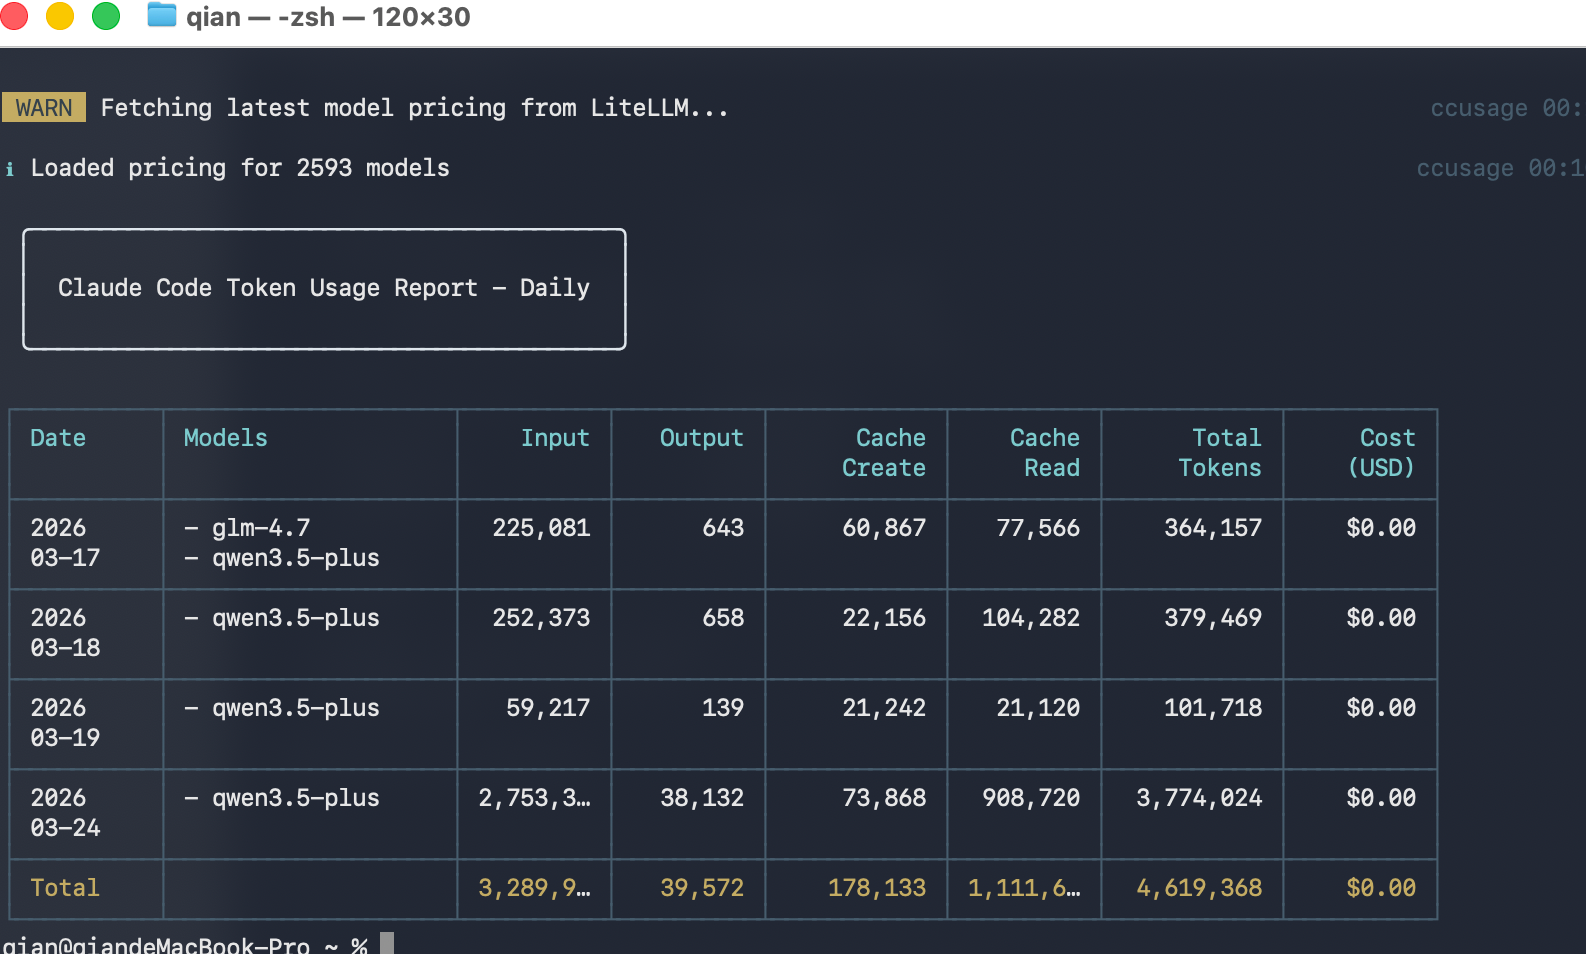This screenshot has height=954, width=1586.
Task: Click the 'Models' column header
Action: coord(226,438)
